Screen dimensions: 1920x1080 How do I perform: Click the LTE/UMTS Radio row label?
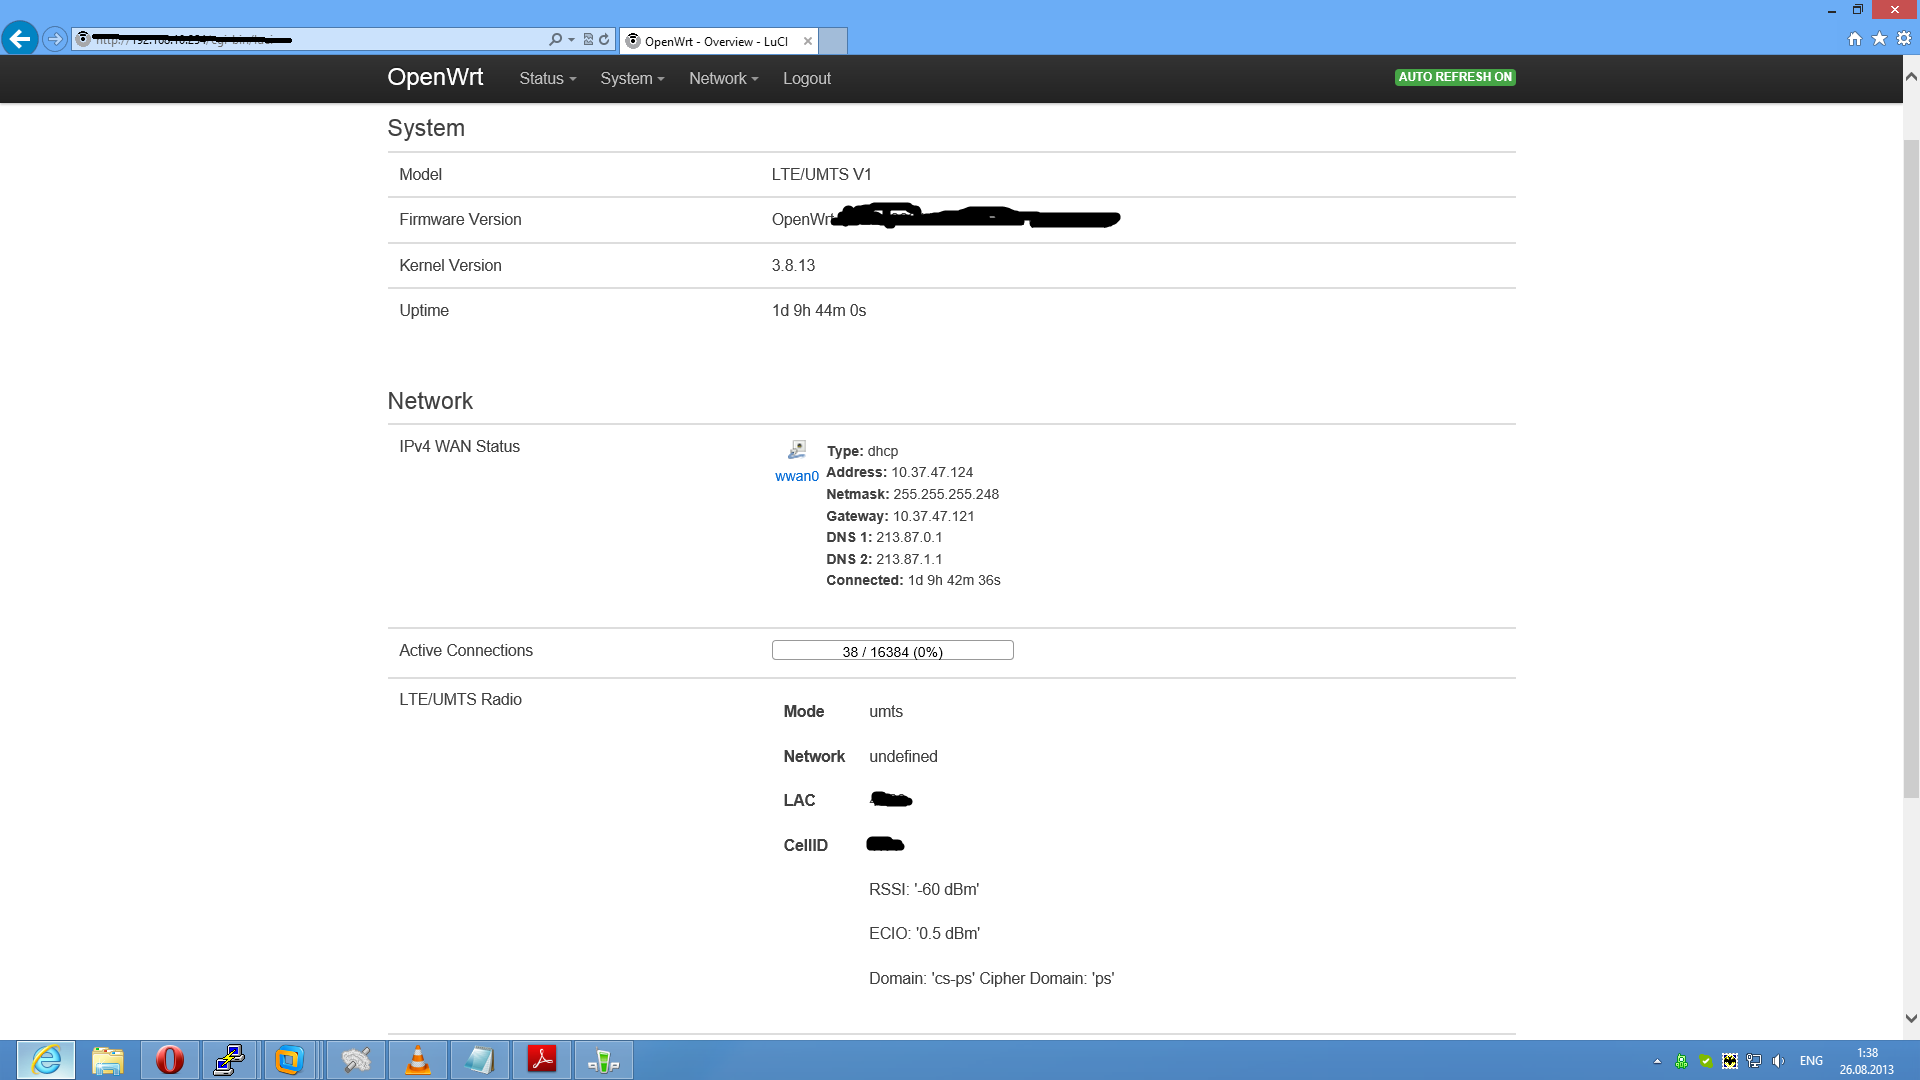tap(460, 700)
